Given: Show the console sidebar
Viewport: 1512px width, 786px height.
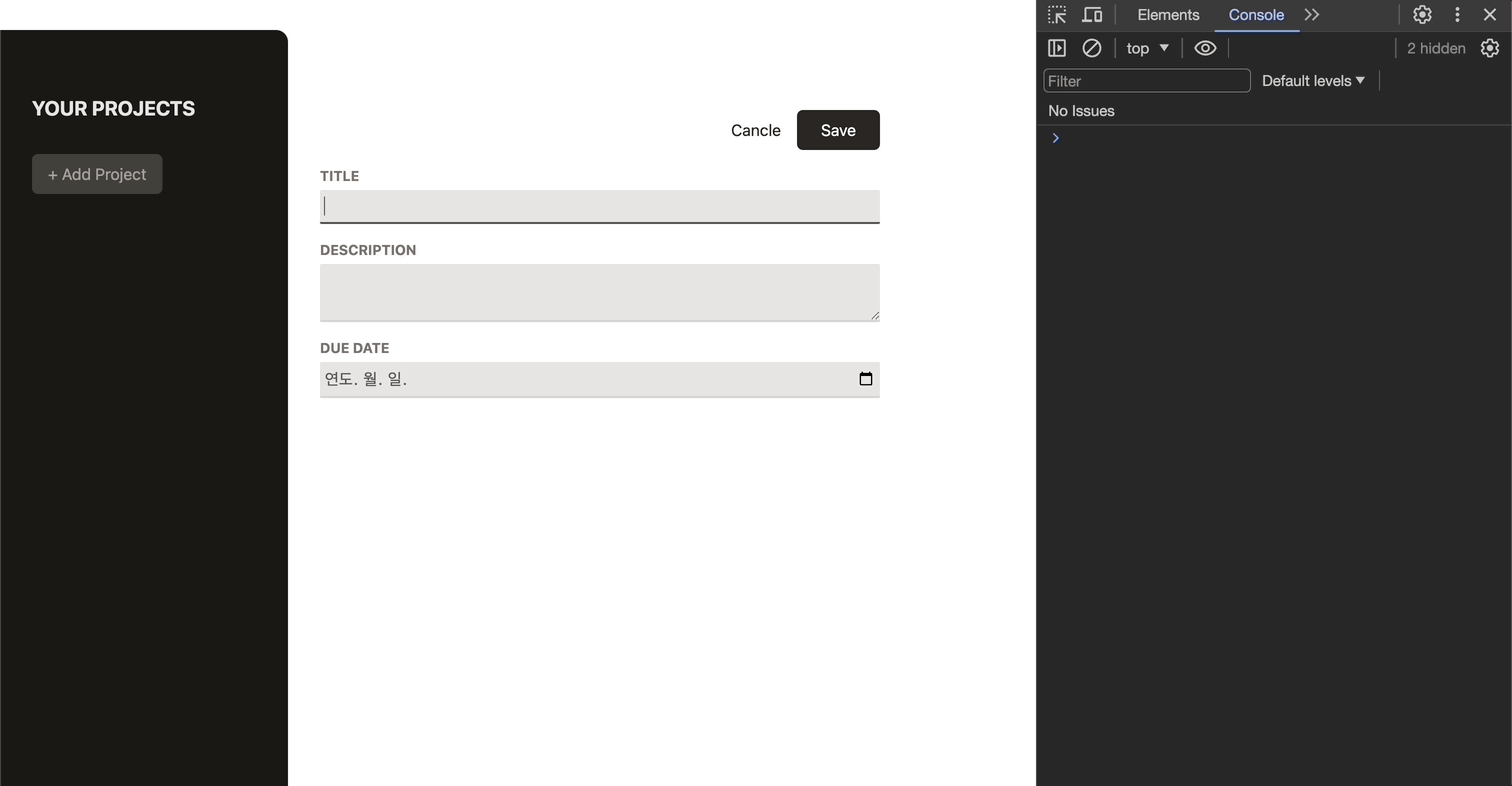Looking at the screenshot, I should (1057, 48).
